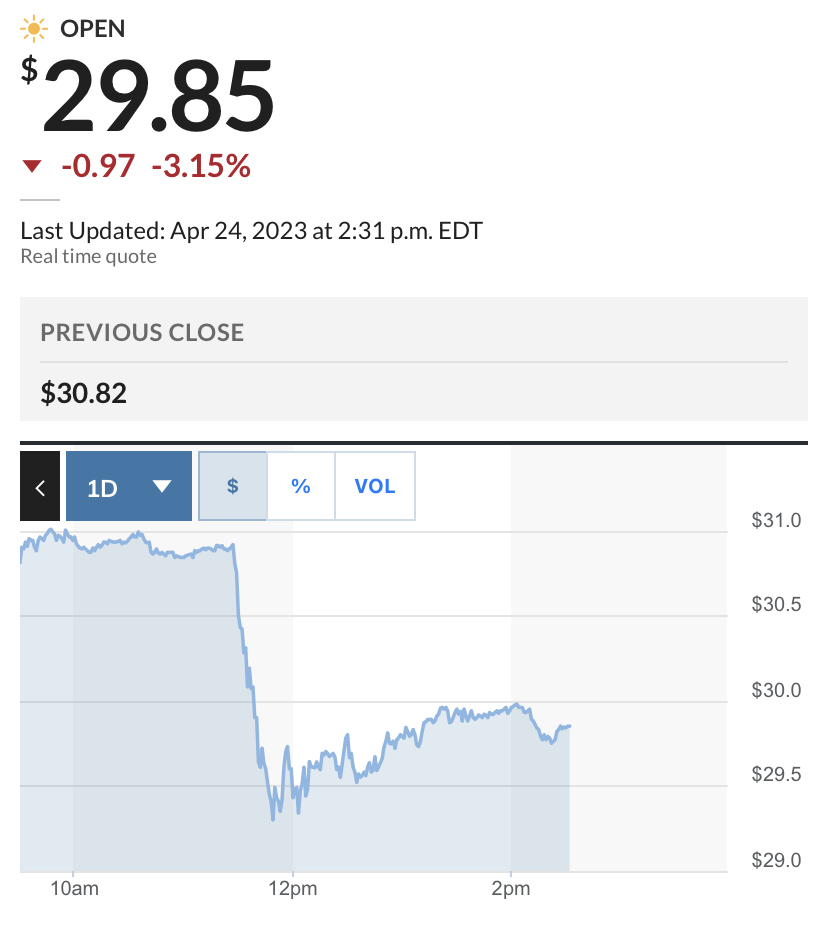This screenshot has width=828, height=925.
Task: Click the $30.0 price axis label
Action: [x=776, y=690]
